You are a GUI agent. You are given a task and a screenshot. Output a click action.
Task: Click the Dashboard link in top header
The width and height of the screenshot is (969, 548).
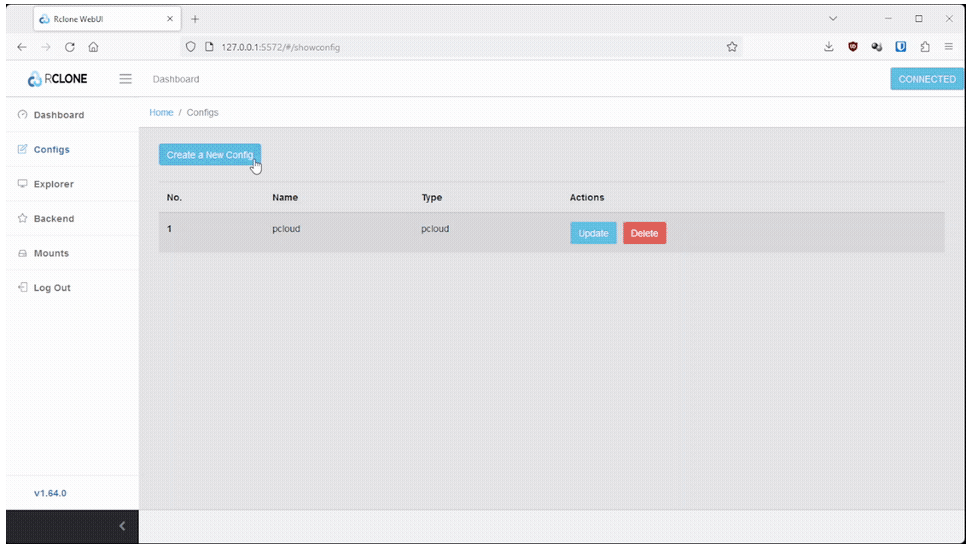(176, 79)
